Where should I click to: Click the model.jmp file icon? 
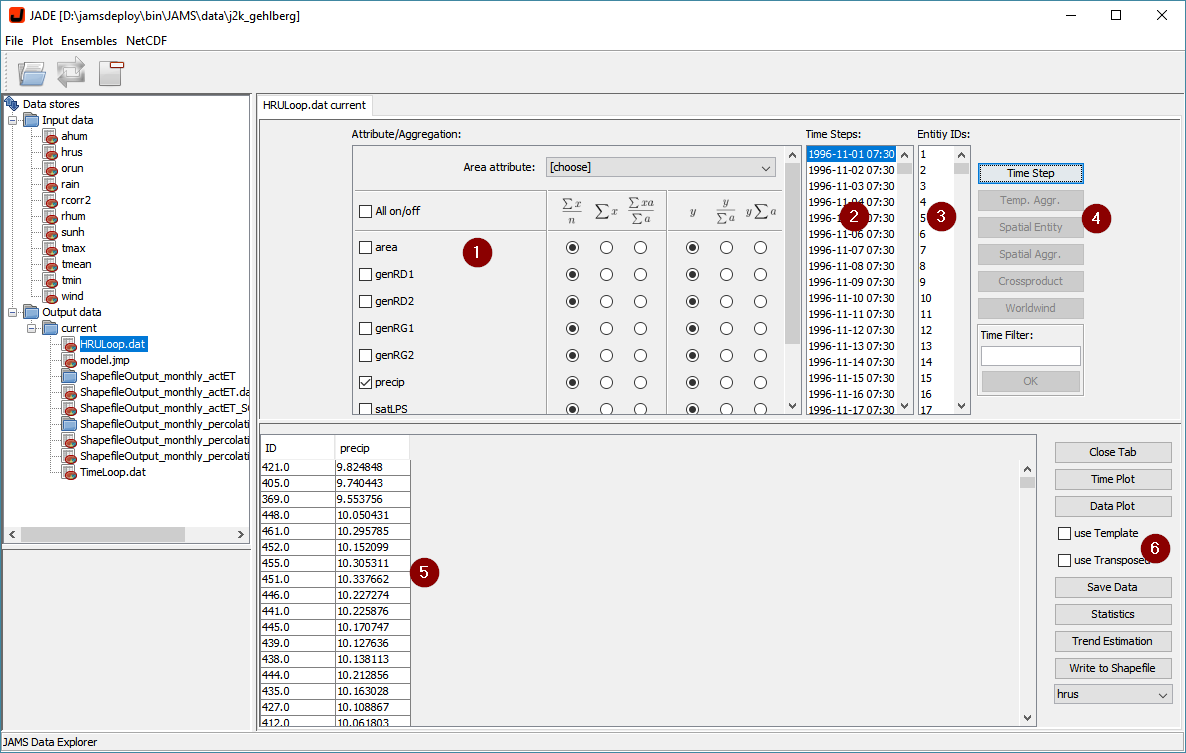(x=69, y=360)
